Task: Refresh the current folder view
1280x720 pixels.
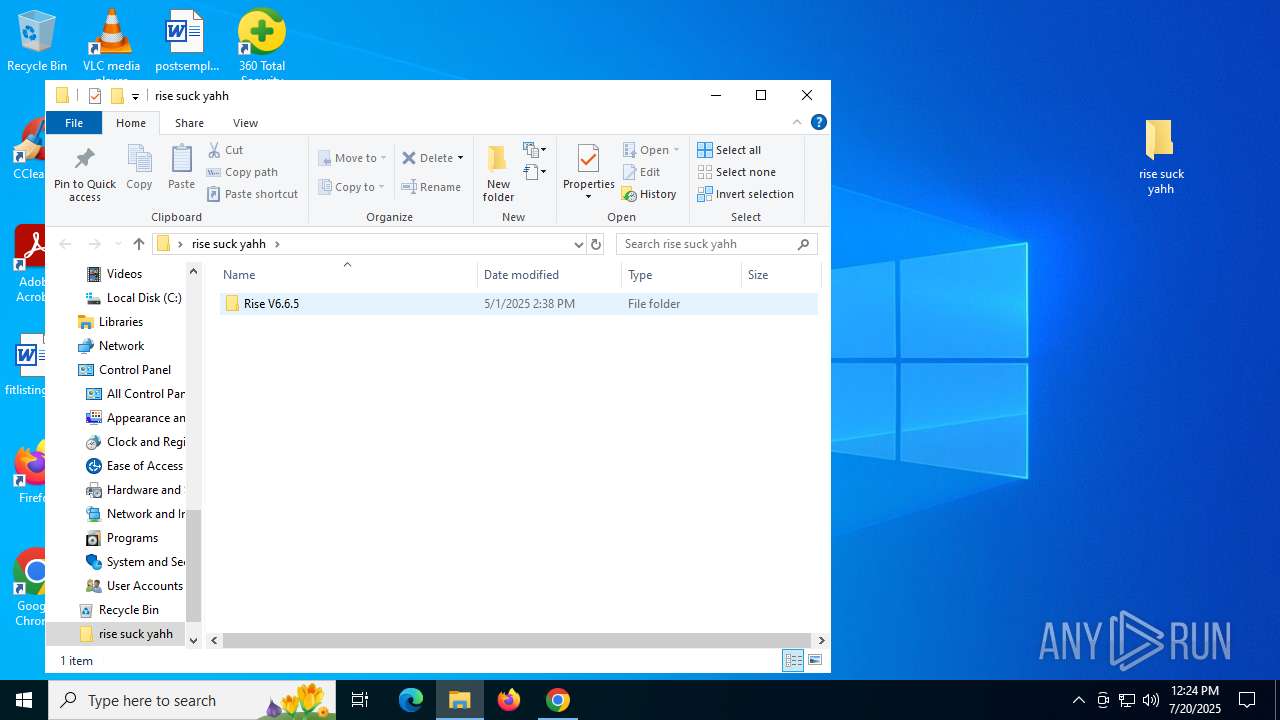Action: pyautogui.click(x=596, y=244)
